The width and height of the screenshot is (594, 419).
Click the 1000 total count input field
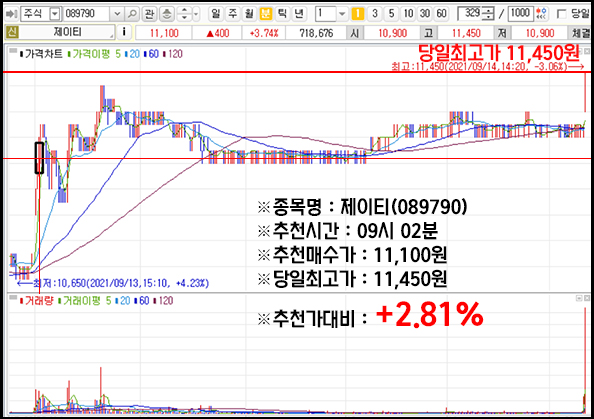pyautogui.click(x=520, y=14)
